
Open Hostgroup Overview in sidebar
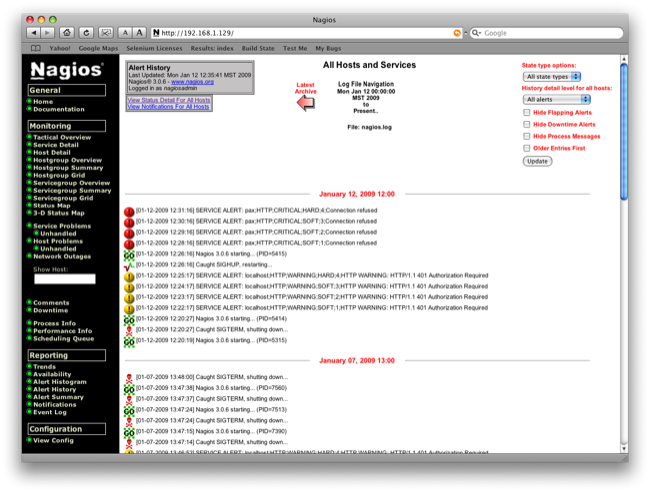[68, 160]
